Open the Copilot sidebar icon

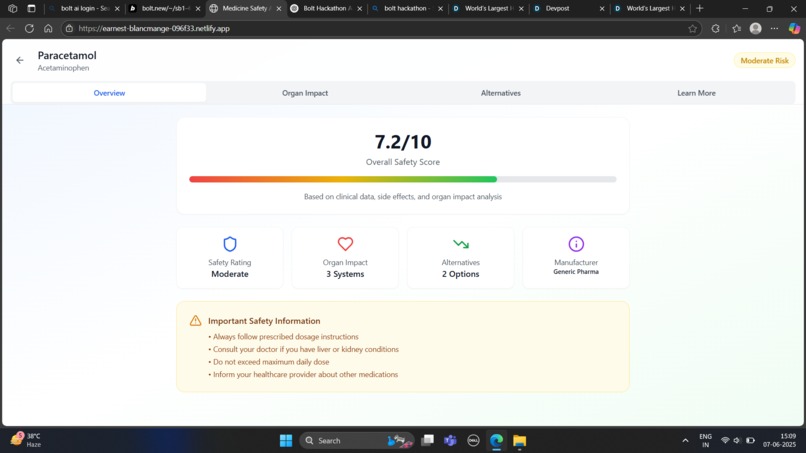coord(794,29)
